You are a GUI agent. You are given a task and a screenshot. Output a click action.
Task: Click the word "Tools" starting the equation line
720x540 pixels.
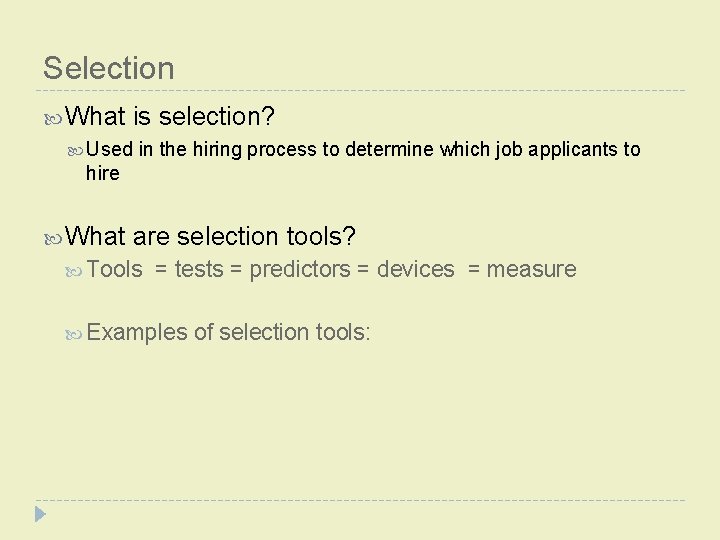(x=115, y=269)
